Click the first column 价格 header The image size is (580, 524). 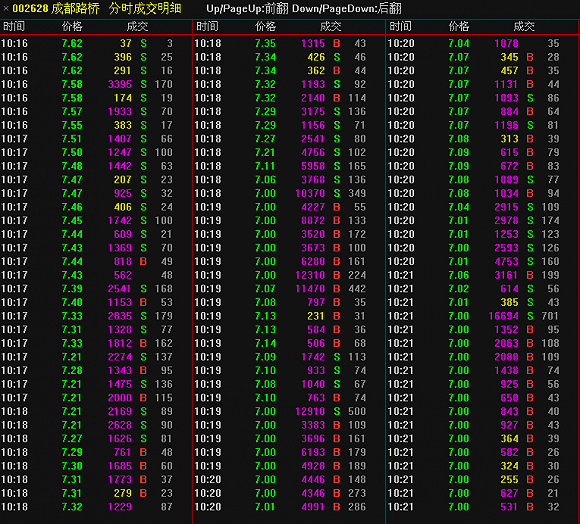72,26
